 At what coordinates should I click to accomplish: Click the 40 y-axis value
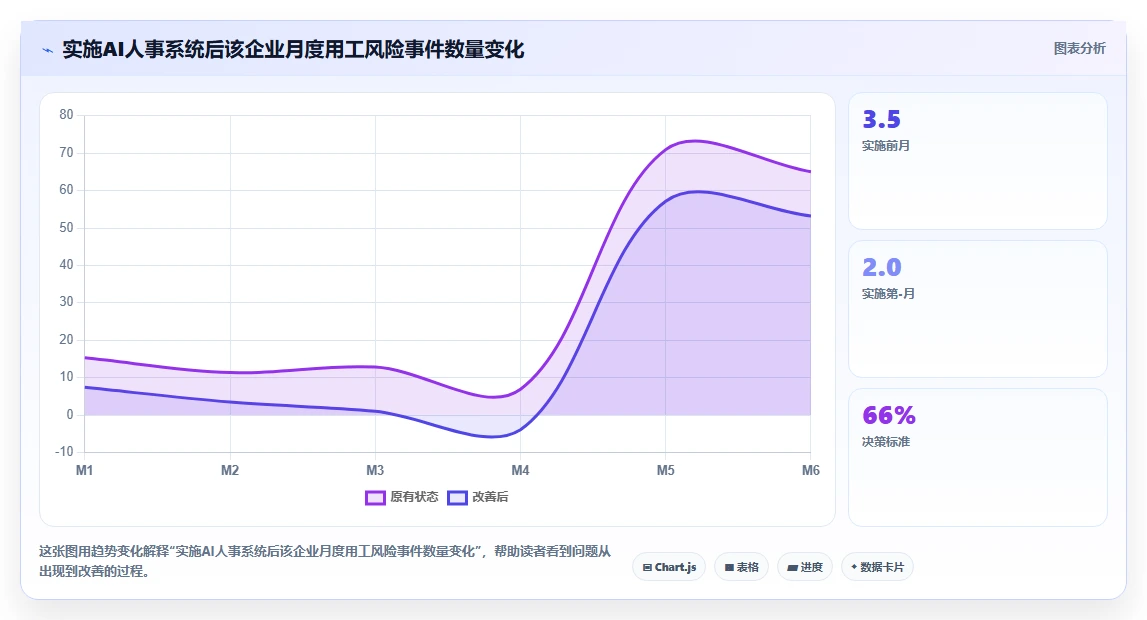pyautogui.click(x=67, y=265)
